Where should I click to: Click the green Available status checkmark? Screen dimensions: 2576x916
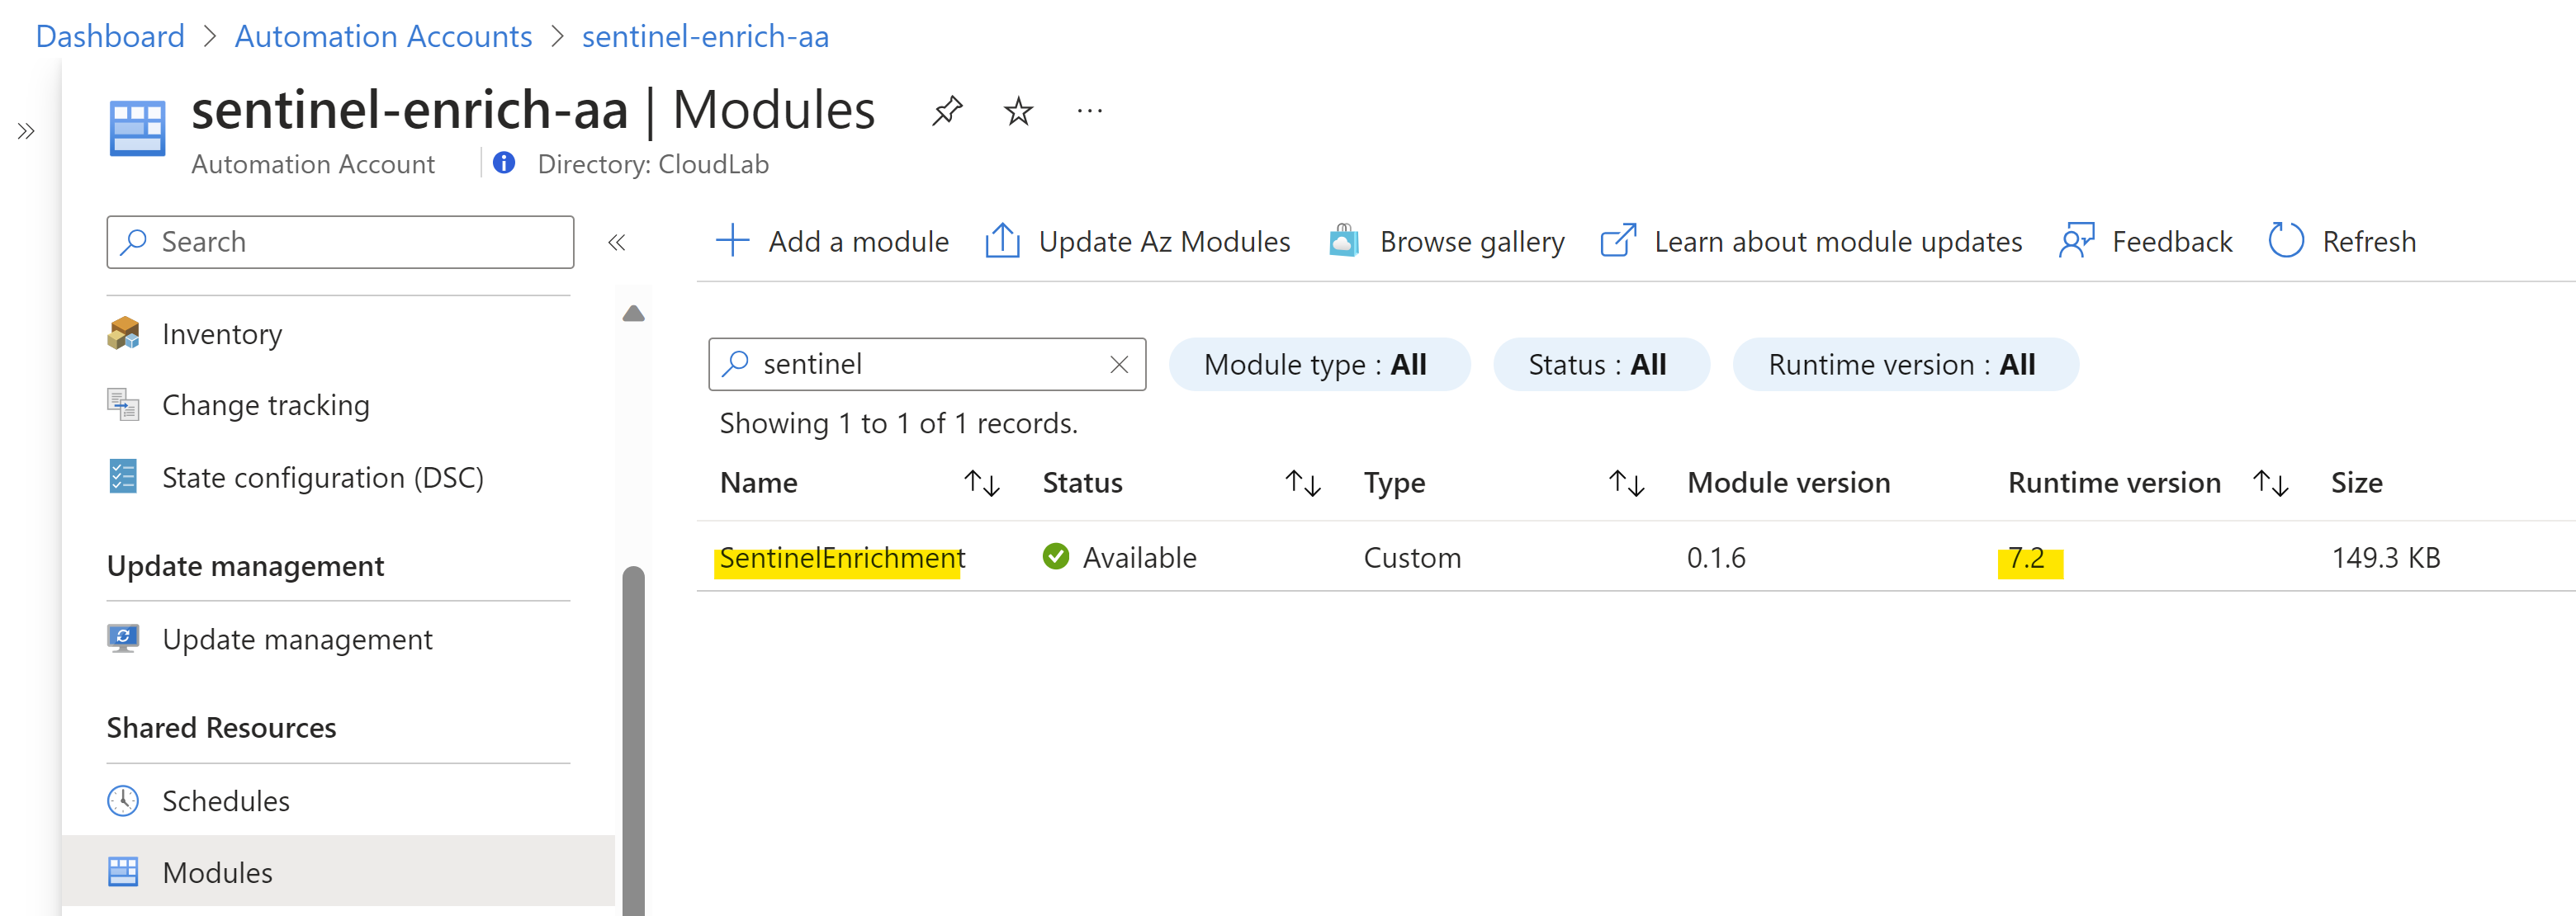click(1056, 557)
